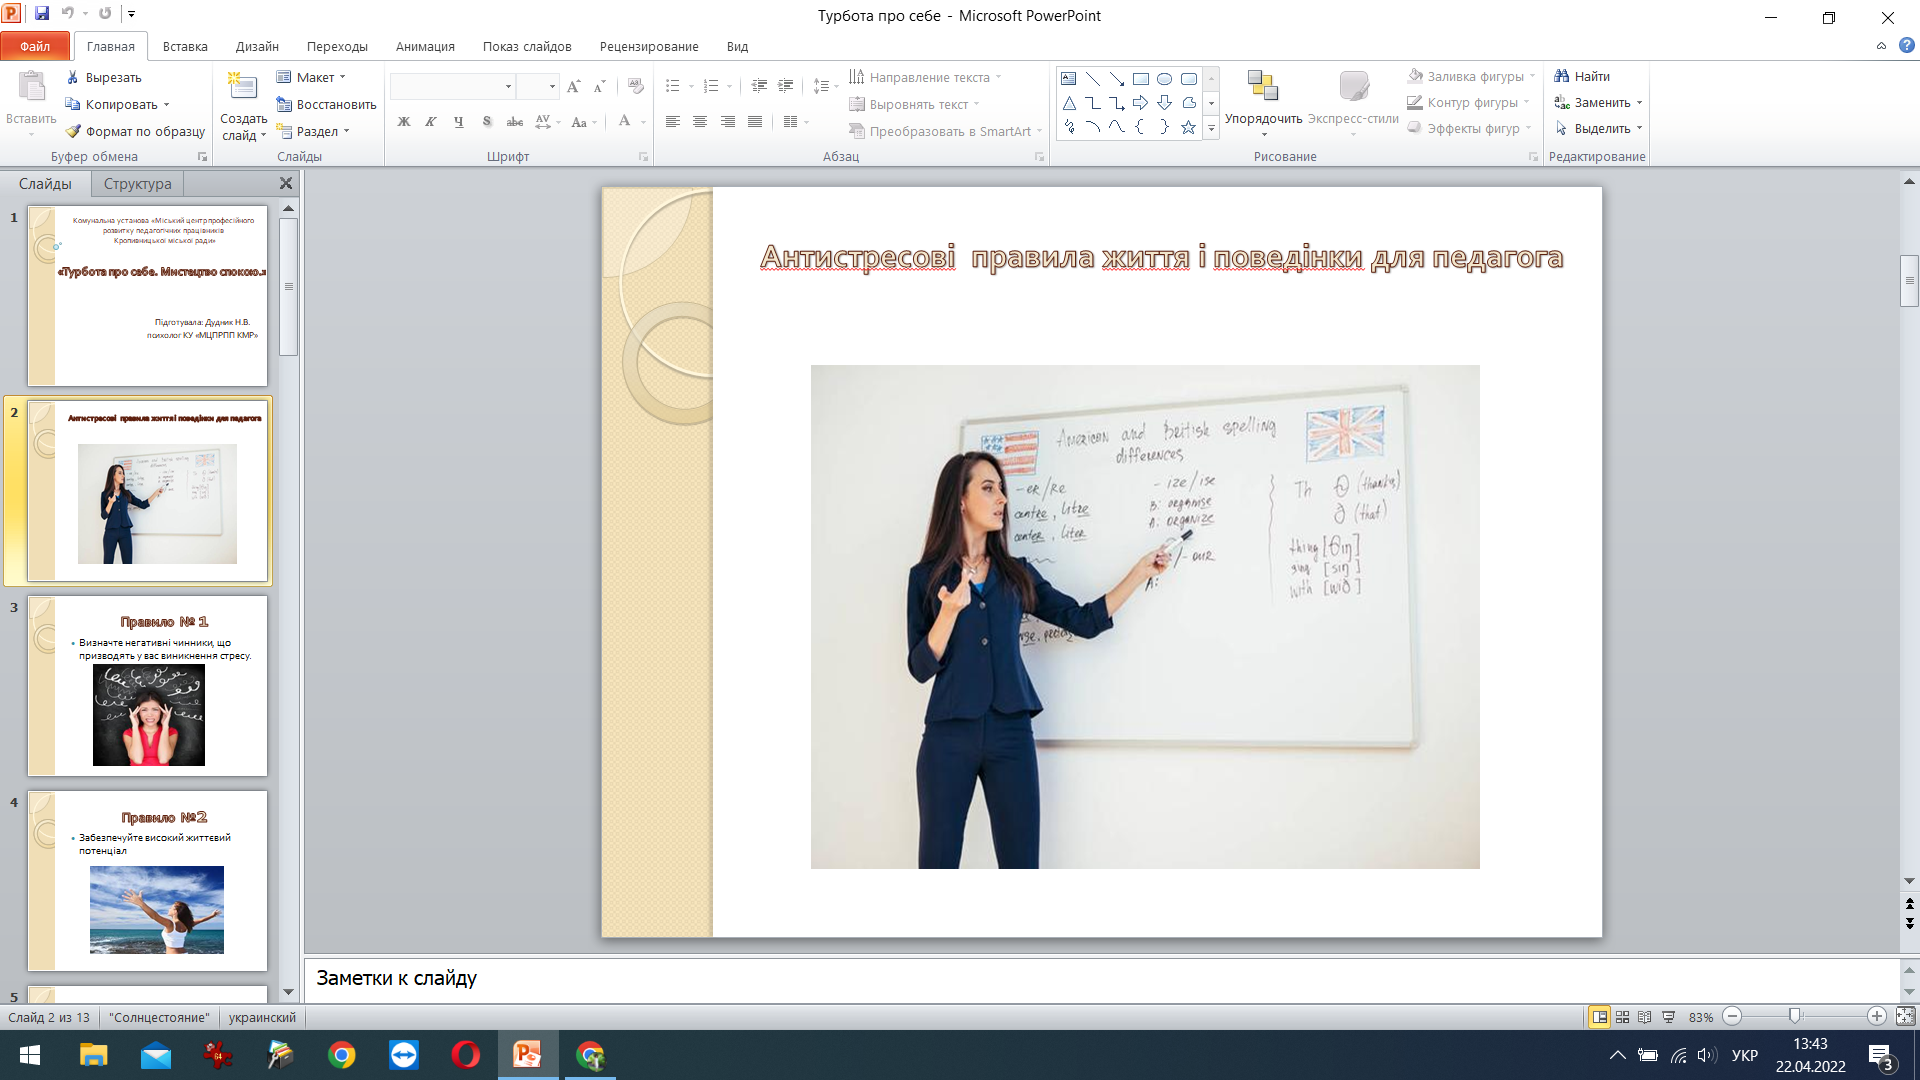The height and width of the screenshot is (1080, 1920).
Task: Click Decrease List Level indent icon
Action: click(759, 86)
